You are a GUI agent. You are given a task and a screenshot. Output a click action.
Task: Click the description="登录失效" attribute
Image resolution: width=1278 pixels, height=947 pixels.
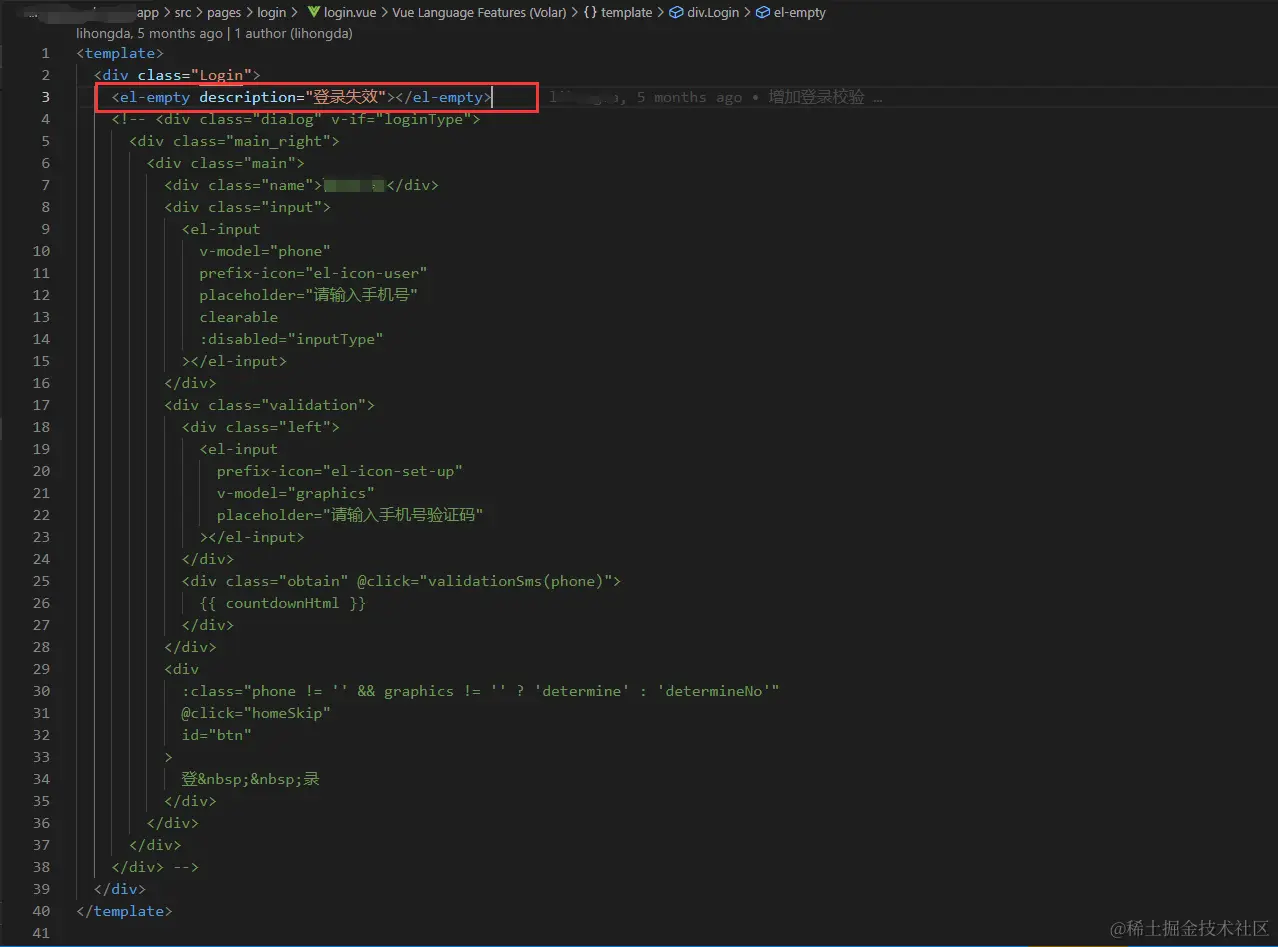tap(293, 97)
